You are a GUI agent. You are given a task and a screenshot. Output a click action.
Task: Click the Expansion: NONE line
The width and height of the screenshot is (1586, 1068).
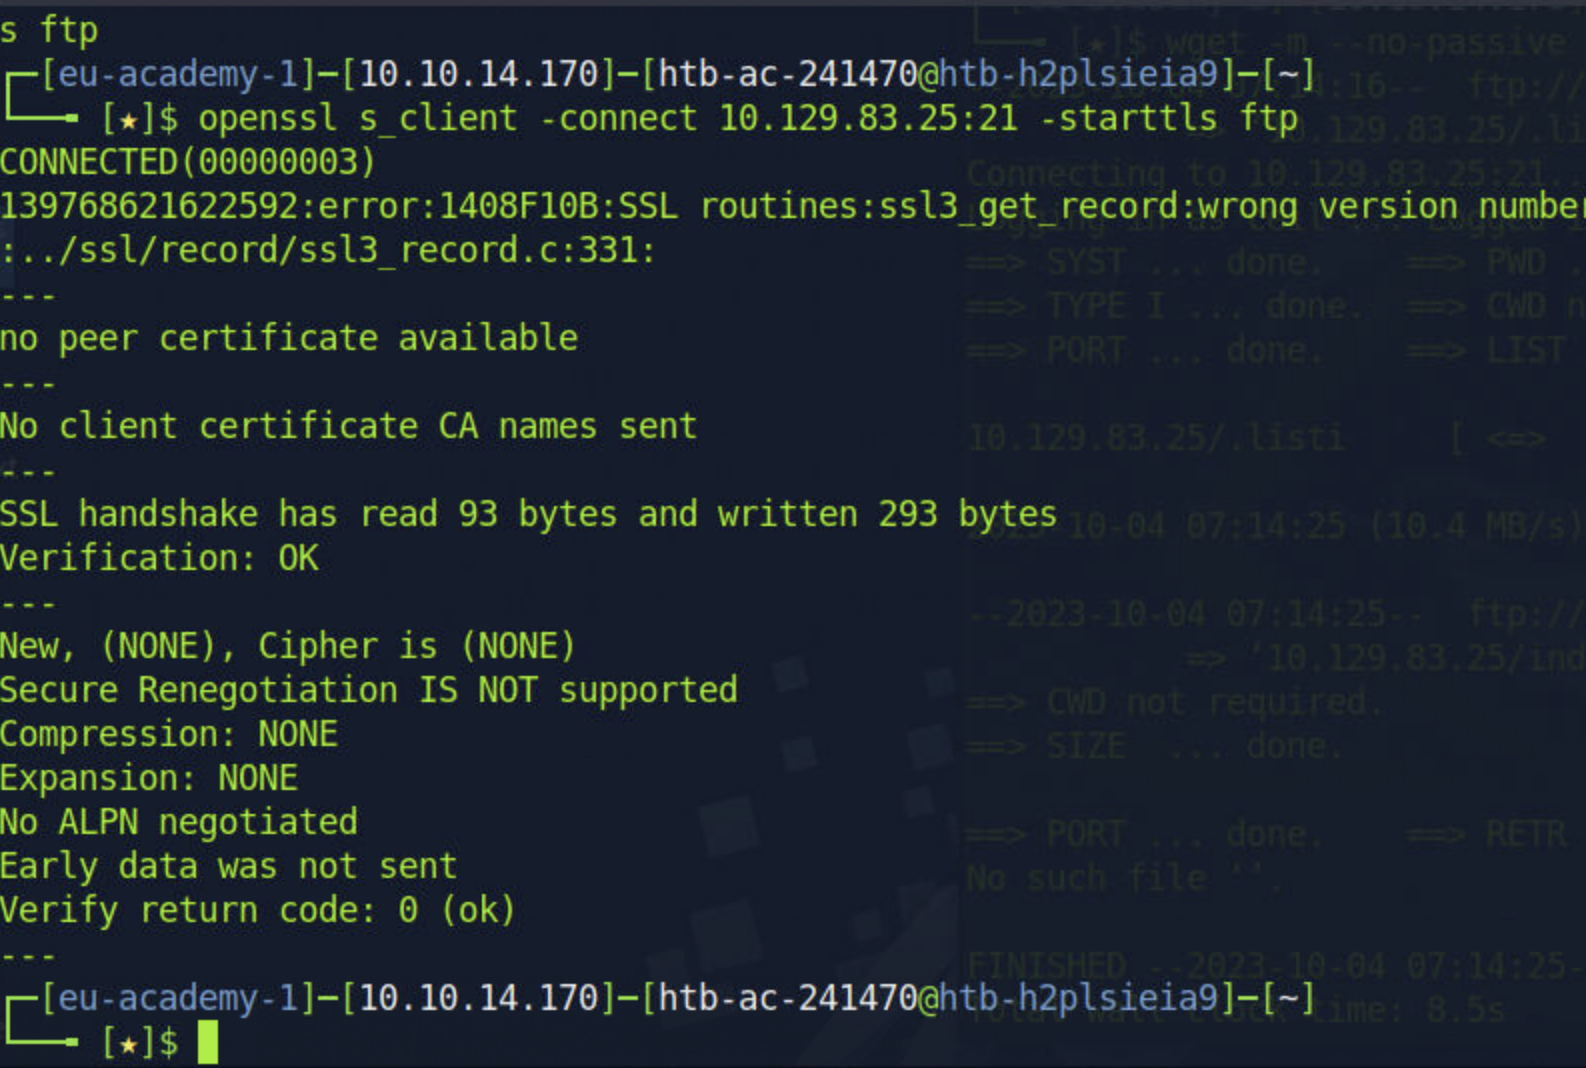[x=149, y=778]
